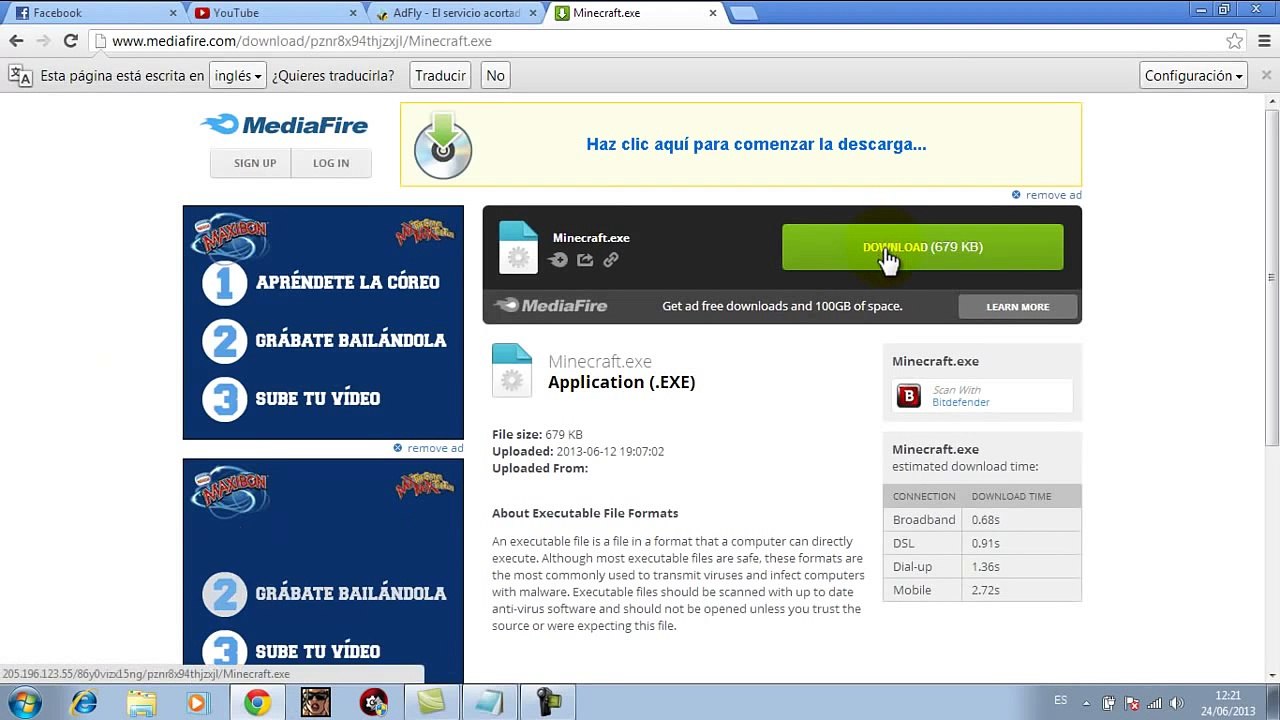Click the Bitdefender red B icon
Image resolution: width=1280 pixels, height=720 pixels.
[x=909, y=396]
